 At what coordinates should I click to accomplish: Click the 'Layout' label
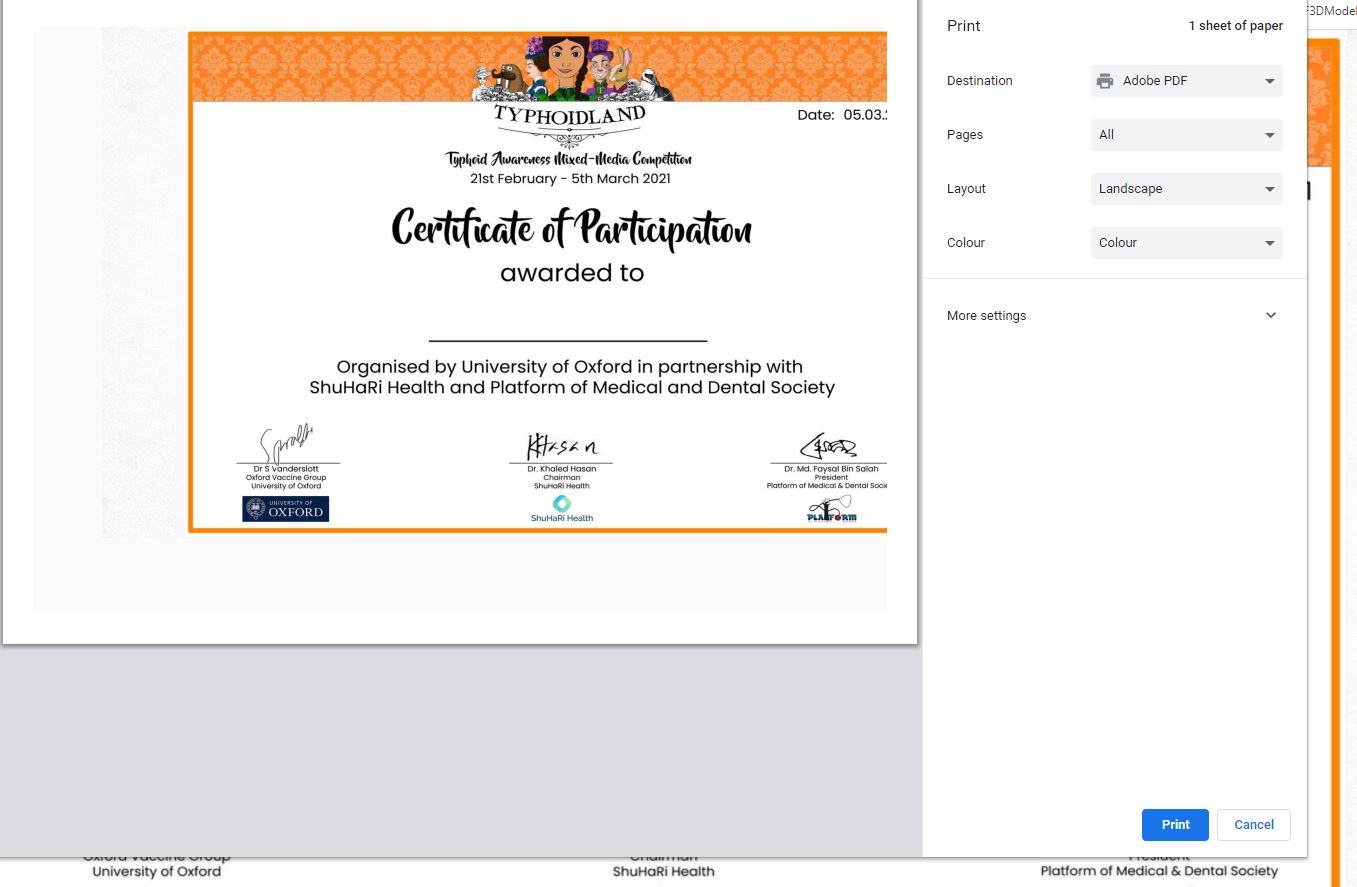(x=966, y=189)
